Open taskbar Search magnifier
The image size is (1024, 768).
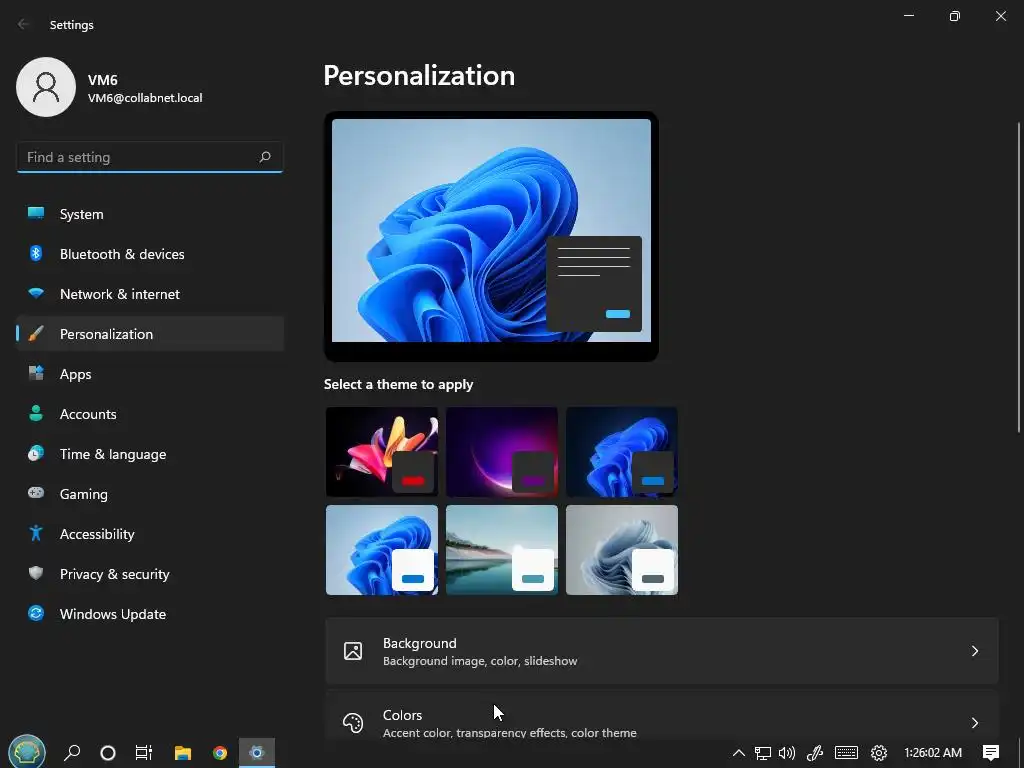(x=72, y=753)
